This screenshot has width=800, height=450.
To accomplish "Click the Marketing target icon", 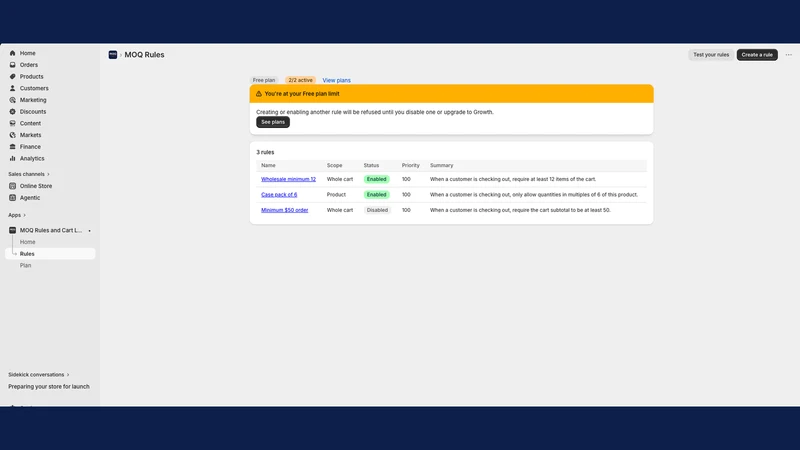I will pyautogui.click(x=13, y=100).
